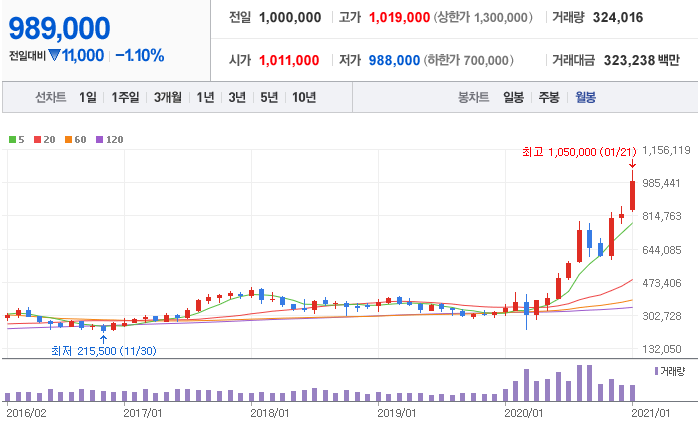Select the 월봉 candlestick chart
The image size is (698, 432).
click(585, 97)
